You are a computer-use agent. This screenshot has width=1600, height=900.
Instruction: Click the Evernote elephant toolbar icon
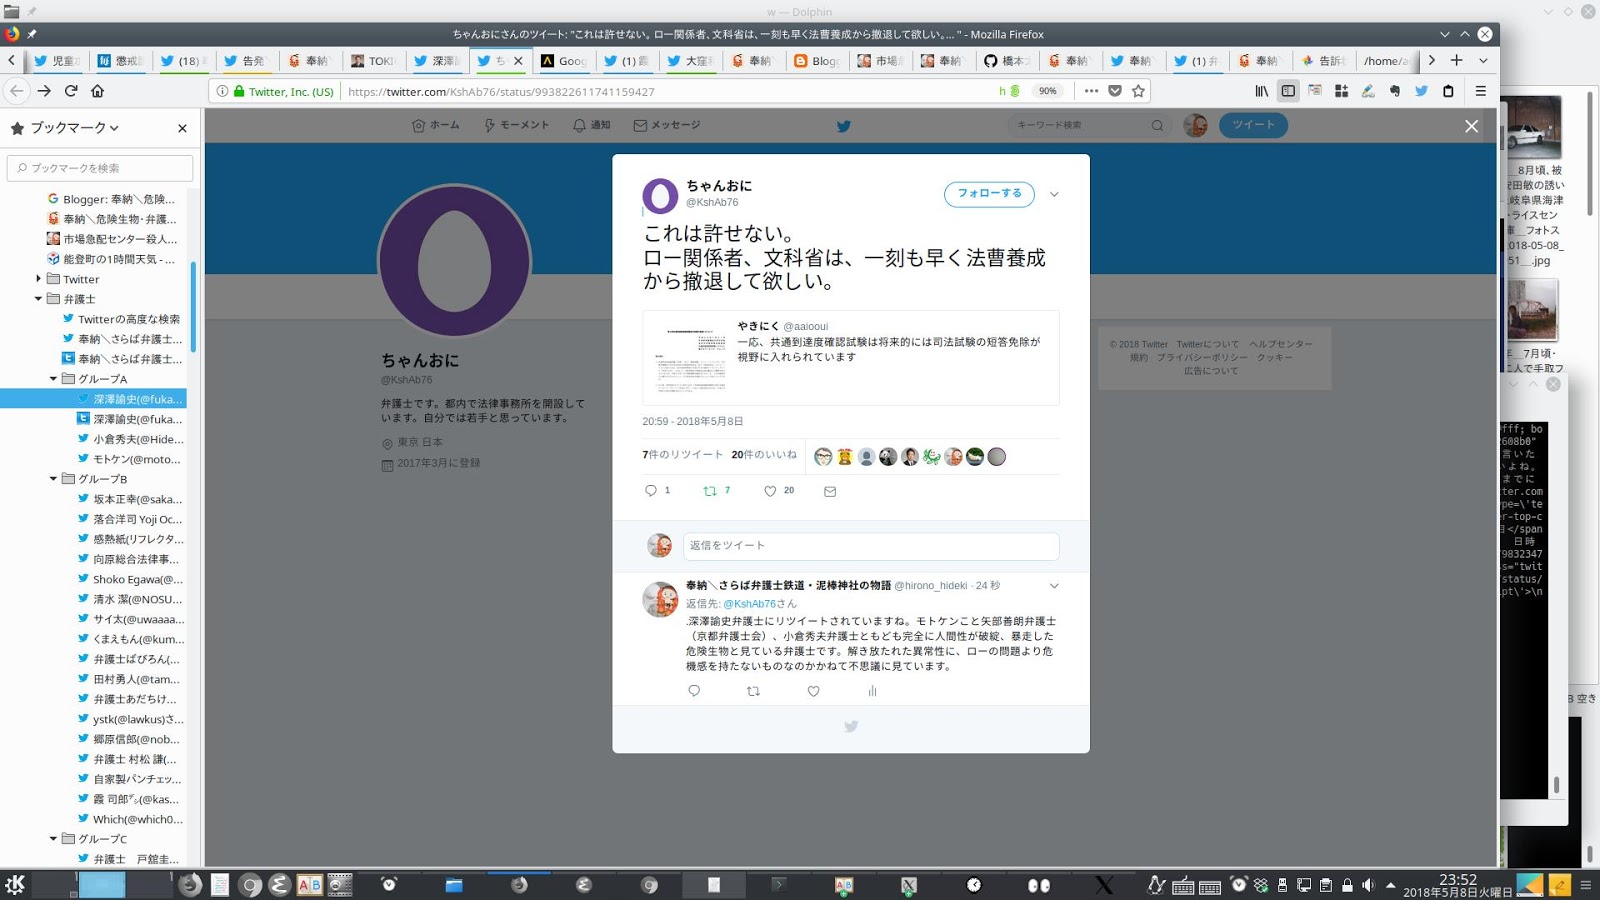click(x=1395, y=91)
